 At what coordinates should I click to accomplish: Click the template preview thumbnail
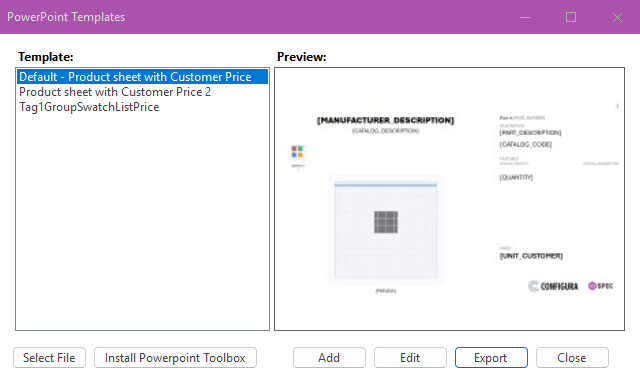coord(449,199)
